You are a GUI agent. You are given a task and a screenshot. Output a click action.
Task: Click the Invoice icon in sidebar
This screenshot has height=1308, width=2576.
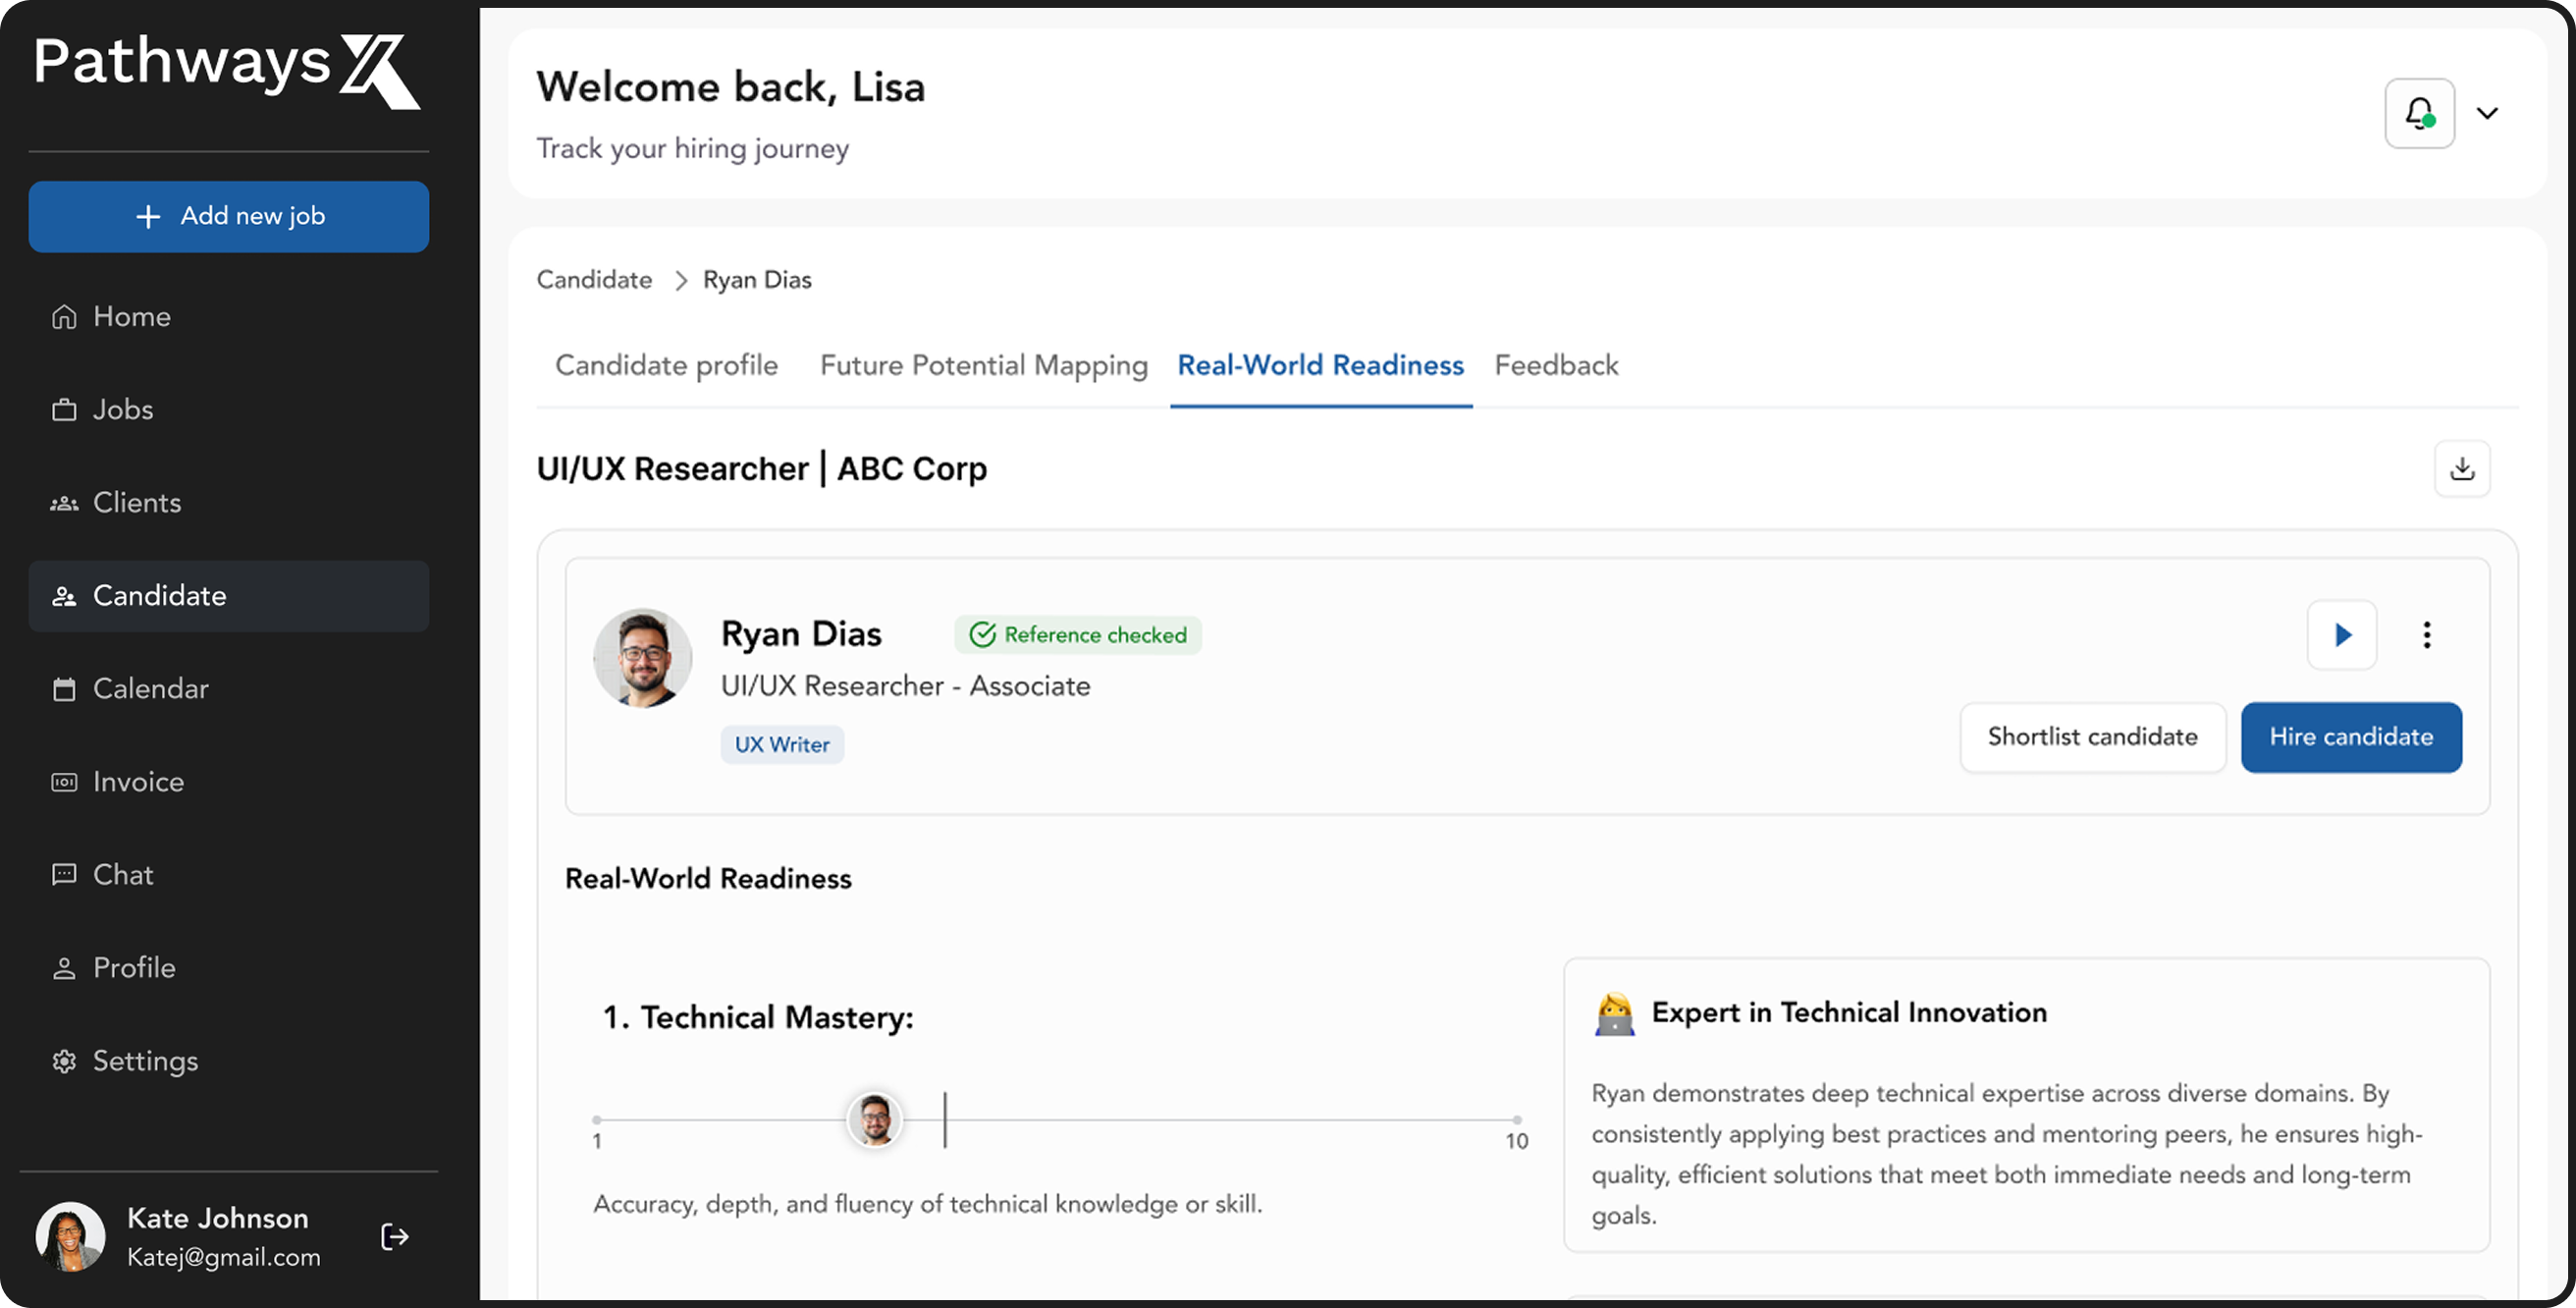pos(64,782)
